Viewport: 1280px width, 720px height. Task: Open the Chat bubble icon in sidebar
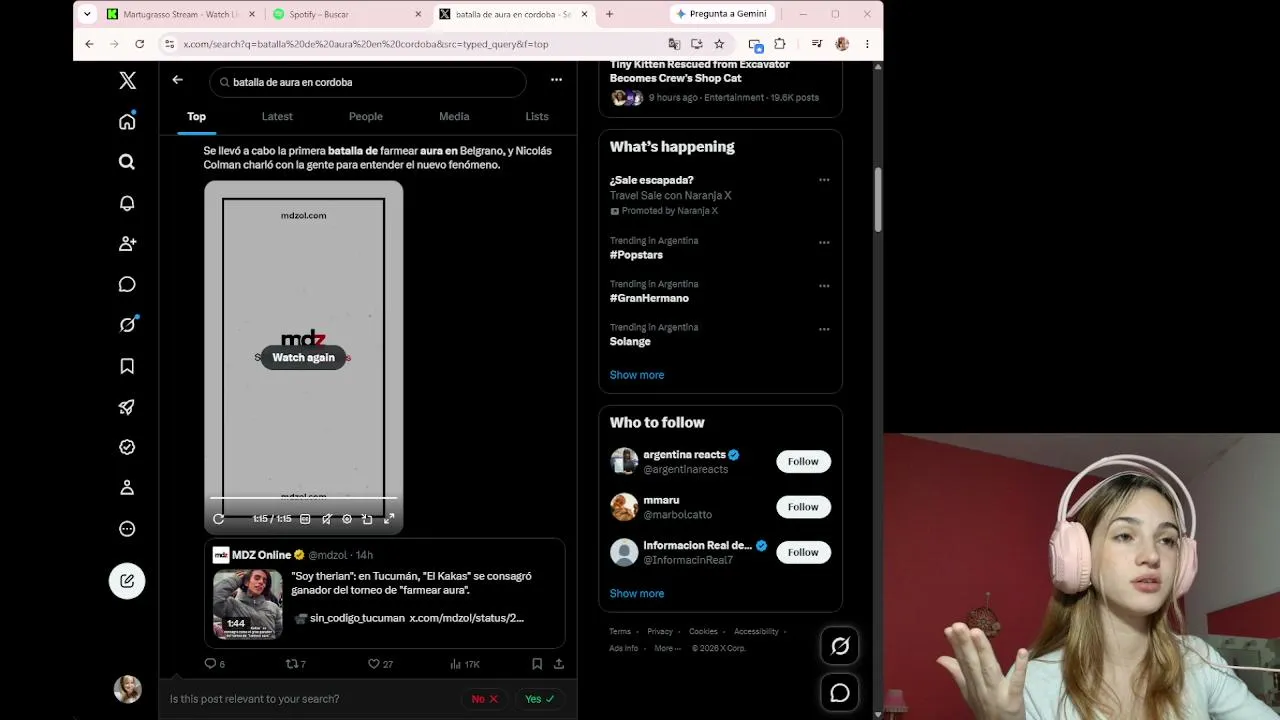tap(127, 284)
